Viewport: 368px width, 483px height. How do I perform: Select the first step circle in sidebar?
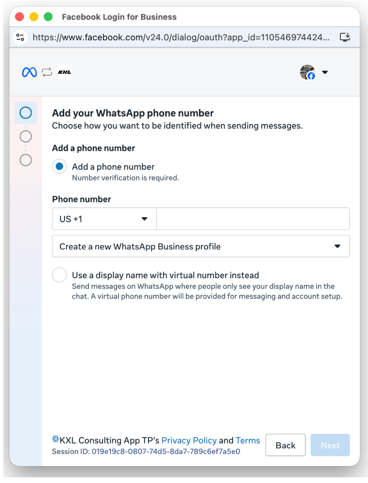tap(26, 113)
